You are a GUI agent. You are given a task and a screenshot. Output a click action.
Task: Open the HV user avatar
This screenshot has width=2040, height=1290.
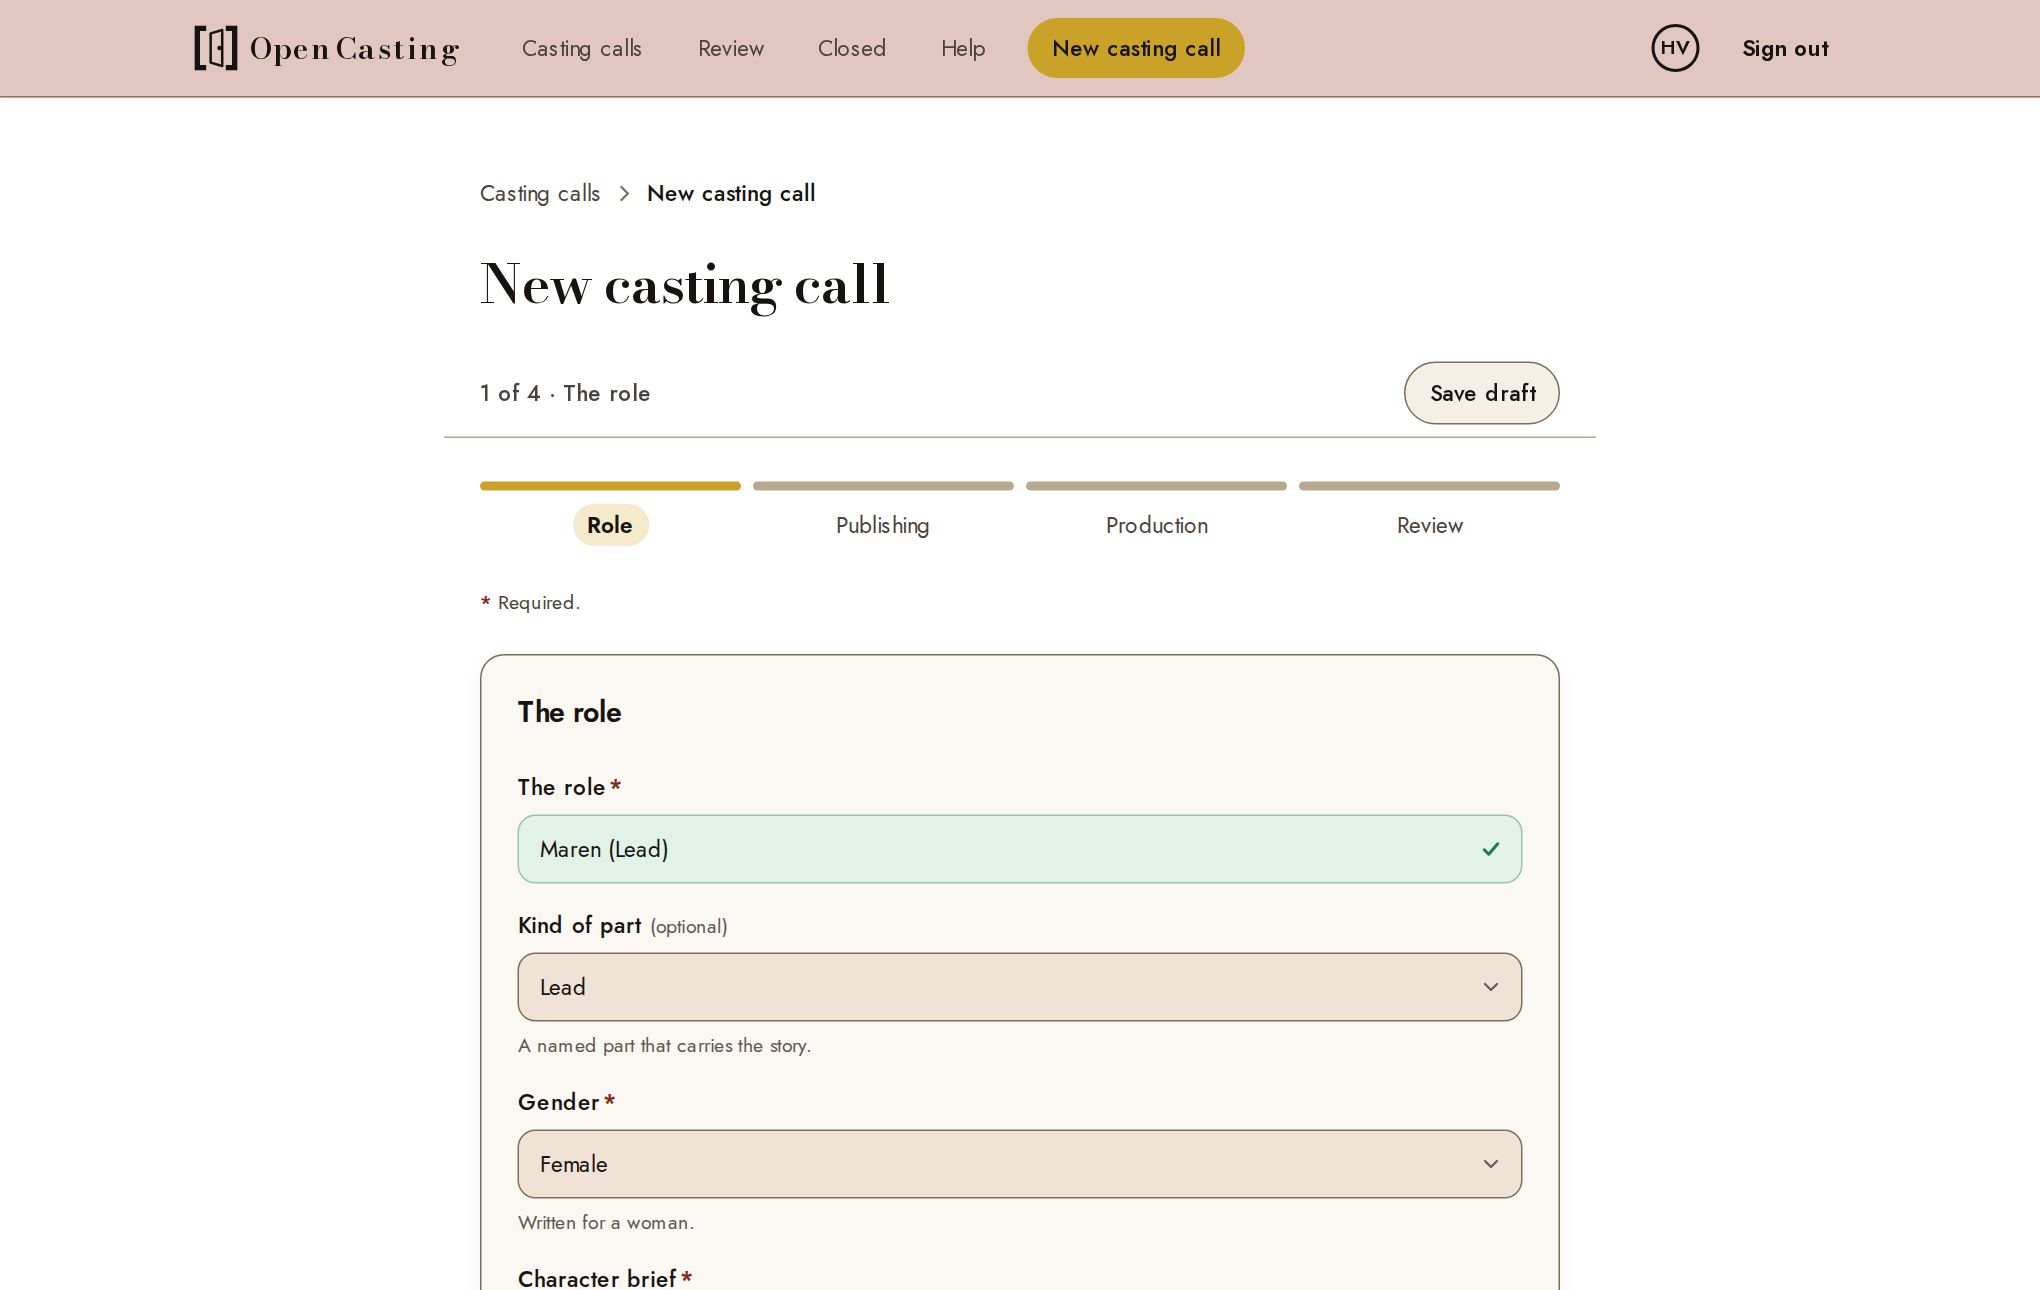click(x=1675, y=48)
